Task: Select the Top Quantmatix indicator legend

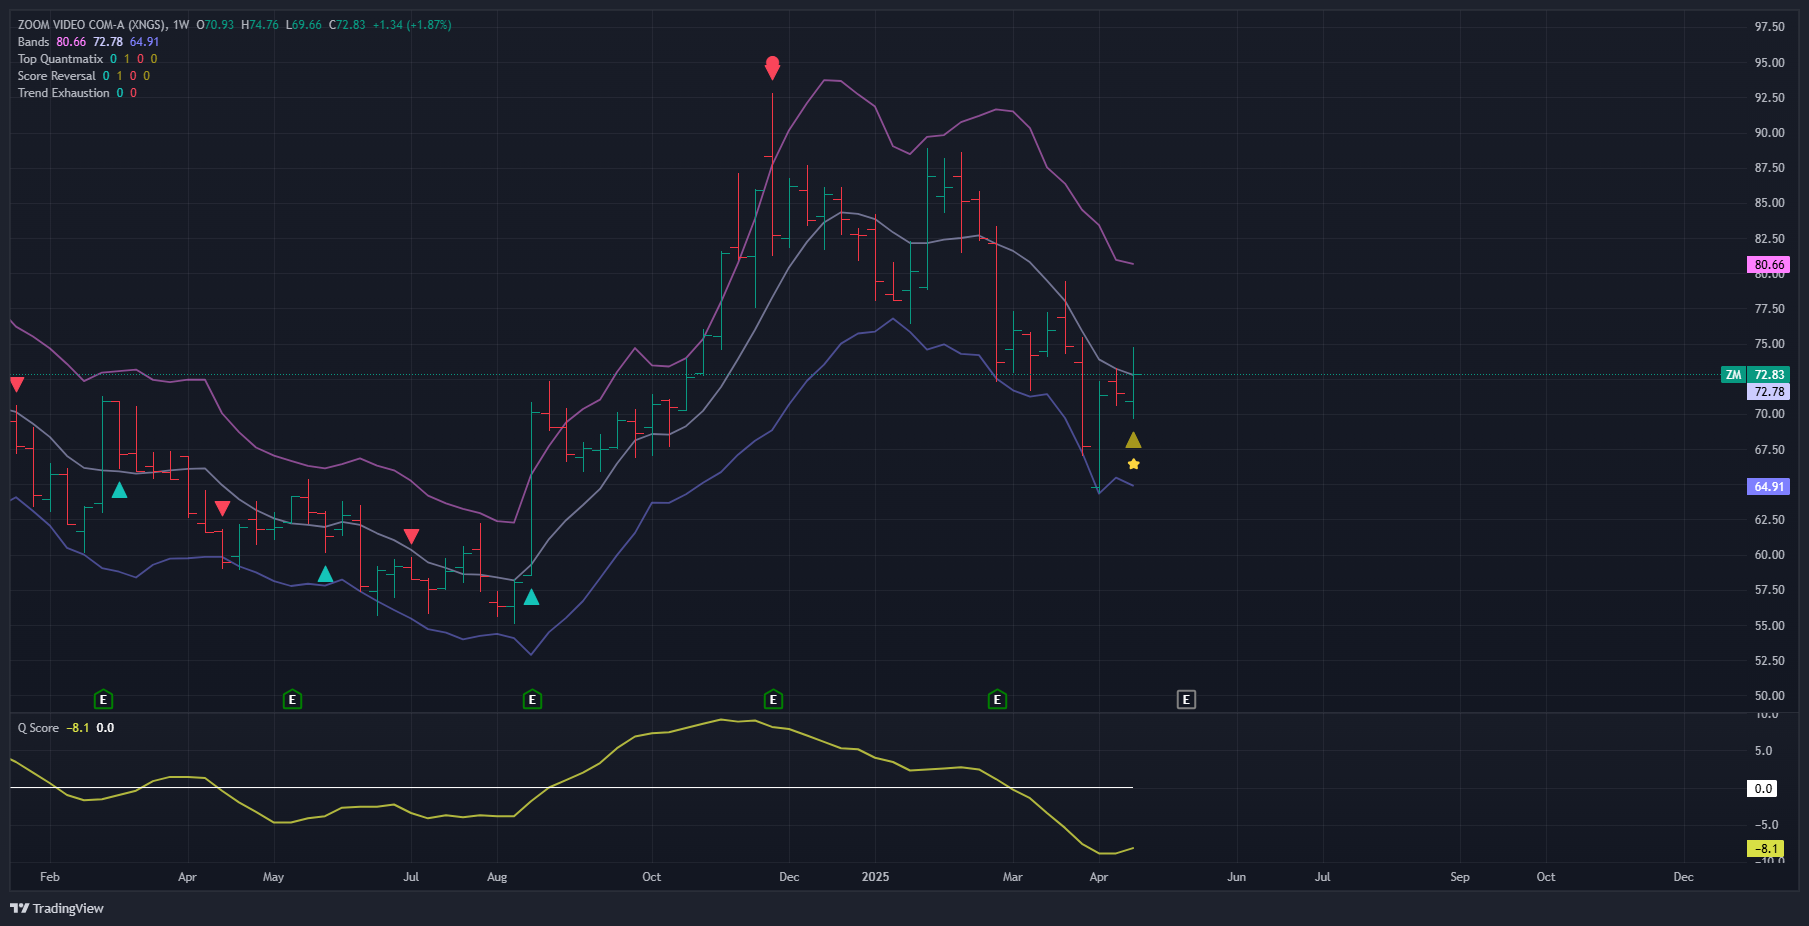Action: (60, 59)
